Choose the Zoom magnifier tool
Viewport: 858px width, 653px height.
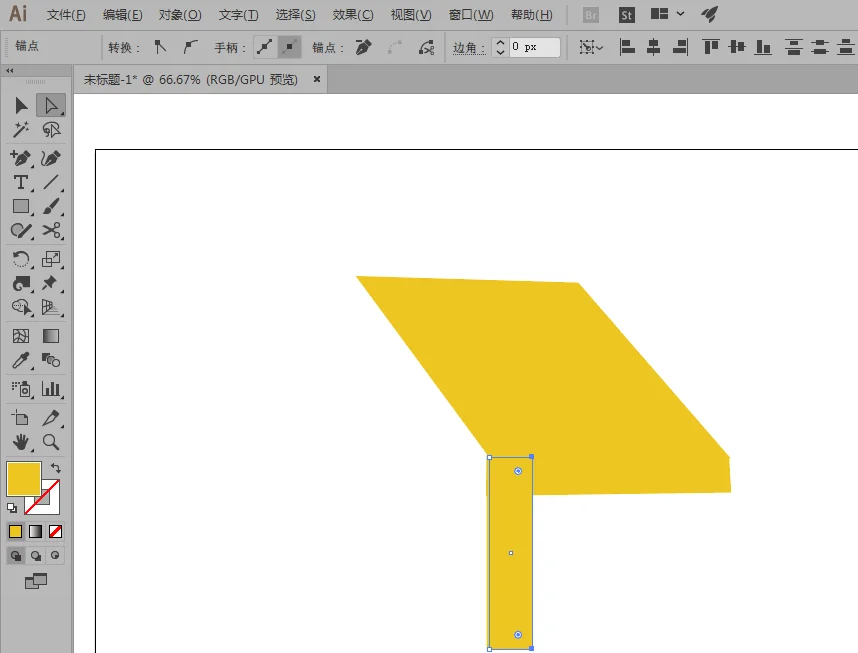(x=51, y=442)
